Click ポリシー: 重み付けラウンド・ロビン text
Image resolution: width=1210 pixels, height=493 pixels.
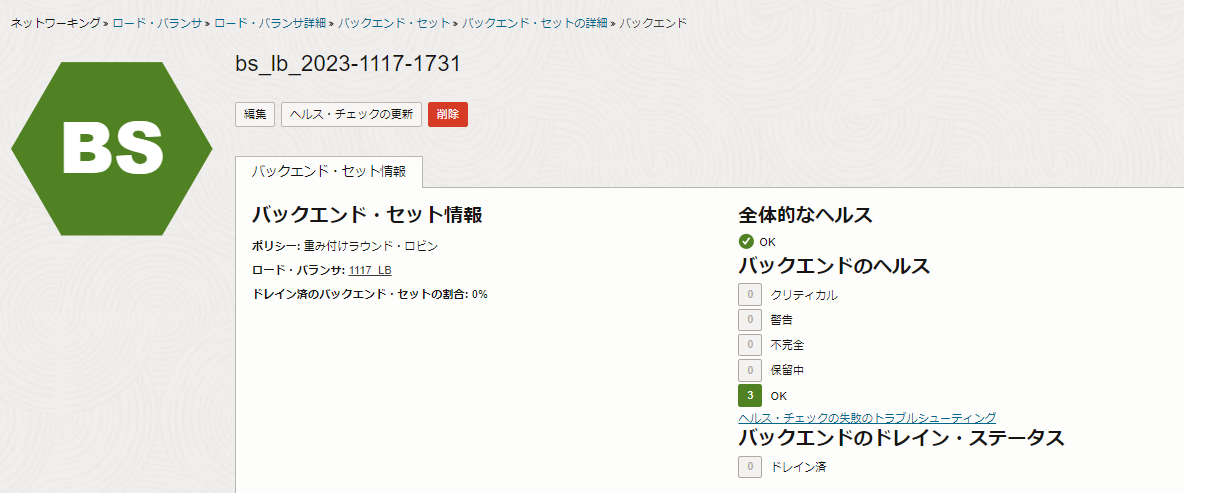click(x=345, y=245)
